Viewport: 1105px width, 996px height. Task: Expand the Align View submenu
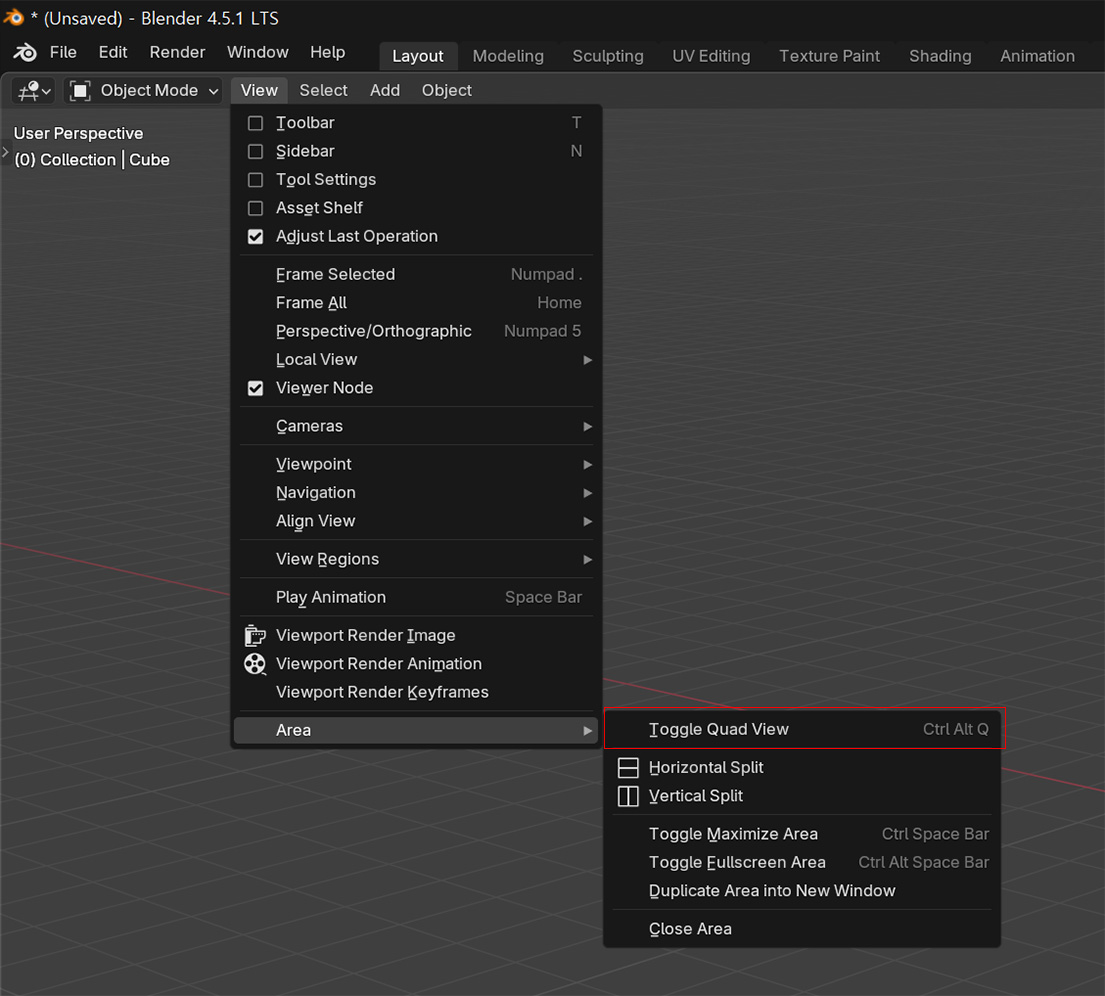pos(416,521)
